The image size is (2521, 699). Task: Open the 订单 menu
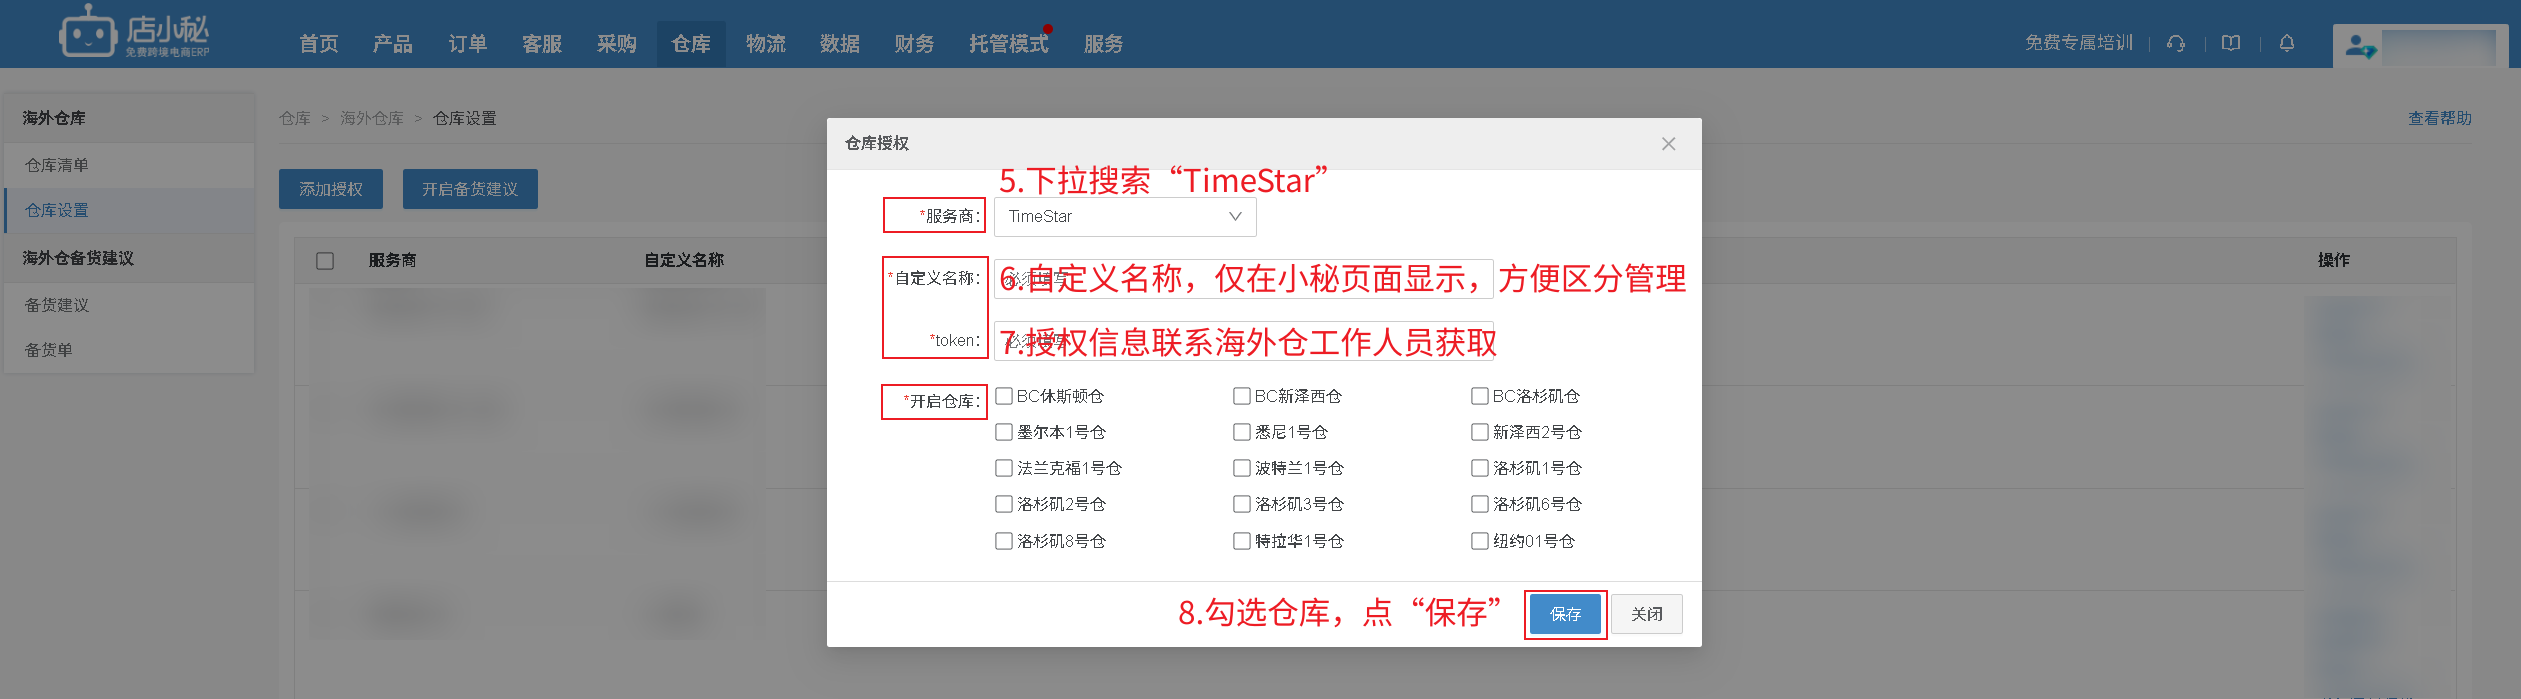tap(468, 44)
